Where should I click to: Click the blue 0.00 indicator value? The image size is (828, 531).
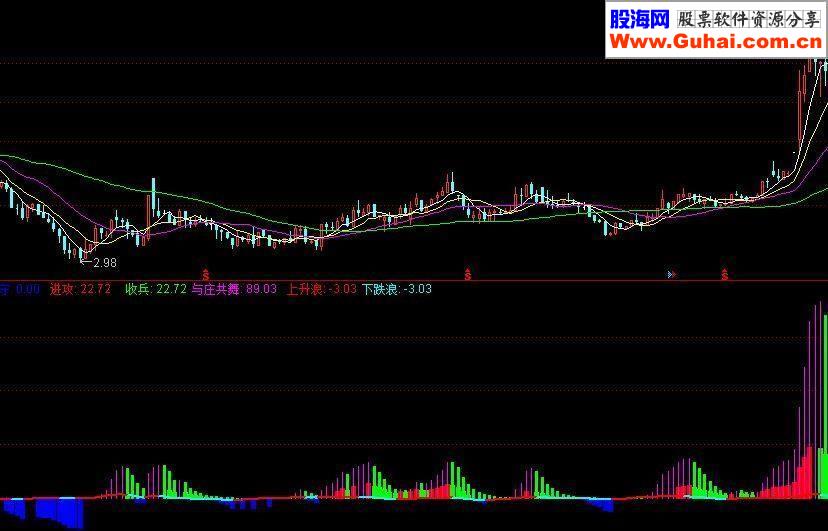coord(27,289)
